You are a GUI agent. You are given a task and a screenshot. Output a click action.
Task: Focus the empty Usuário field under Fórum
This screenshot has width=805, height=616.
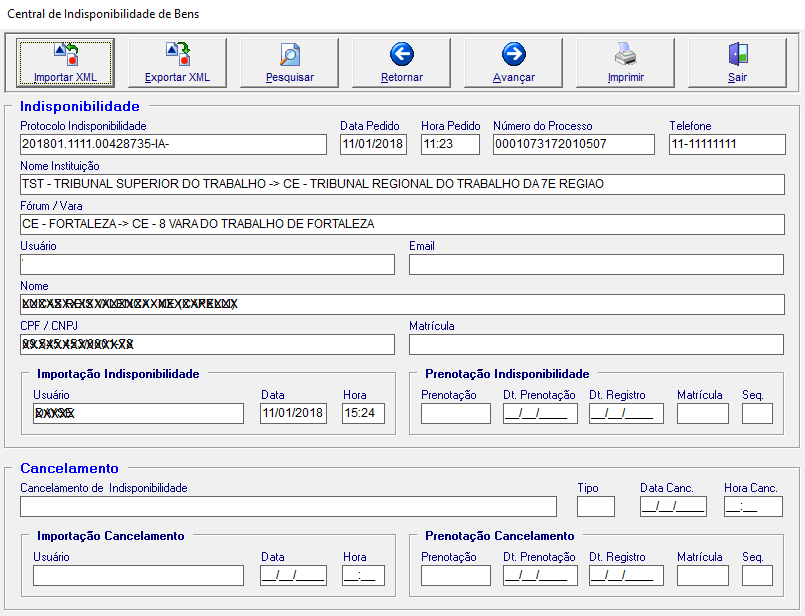pos(207,264)
